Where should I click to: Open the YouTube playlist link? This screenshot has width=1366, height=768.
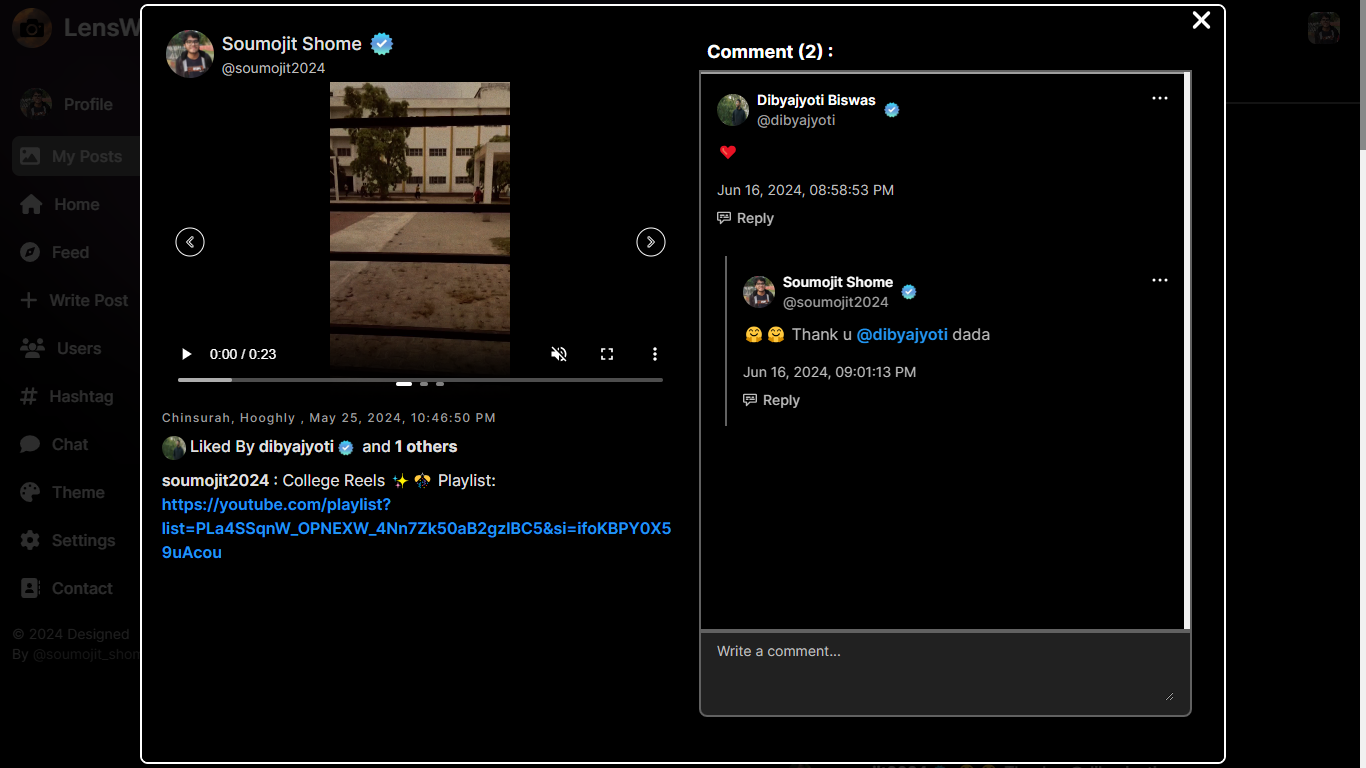[x=416, y=528]
